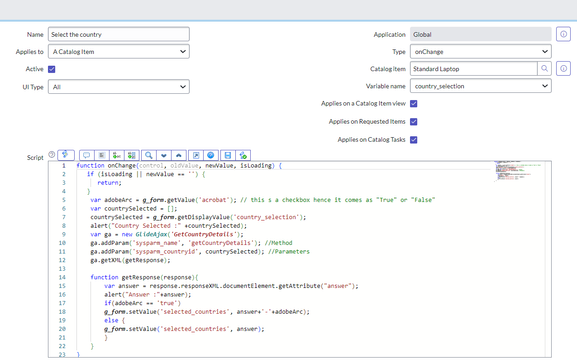Click the info icon beside Catalog item field
Image resolution: width=577 pixels, height=364 pixels.
tap(563, 68)
